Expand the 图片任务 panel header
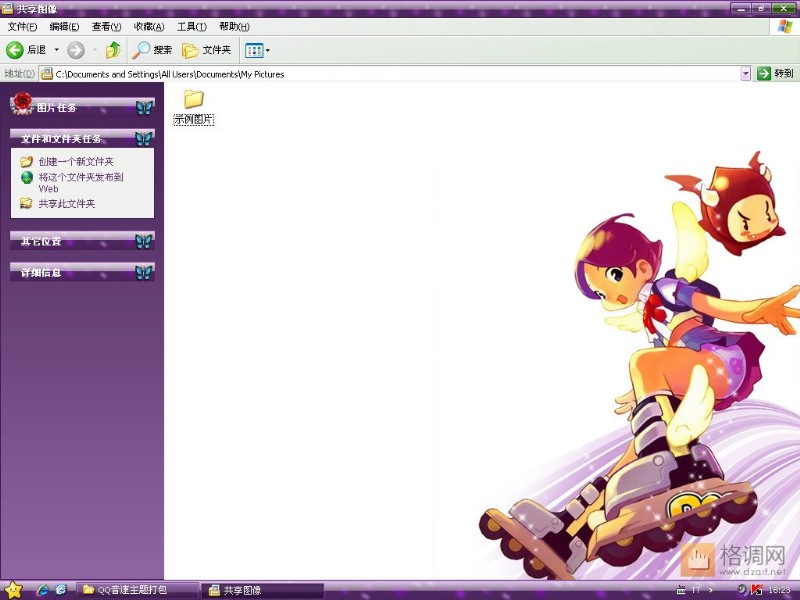The height and width of the screenshot is (600, 800). point(82,107)
